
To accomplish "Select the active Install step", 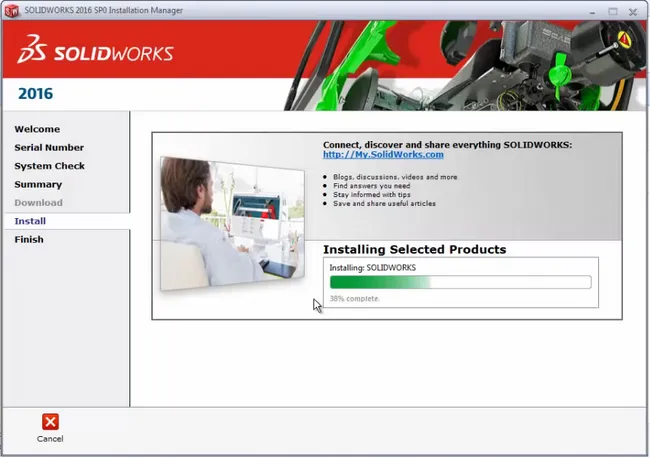I will click(x=30, y=221).
